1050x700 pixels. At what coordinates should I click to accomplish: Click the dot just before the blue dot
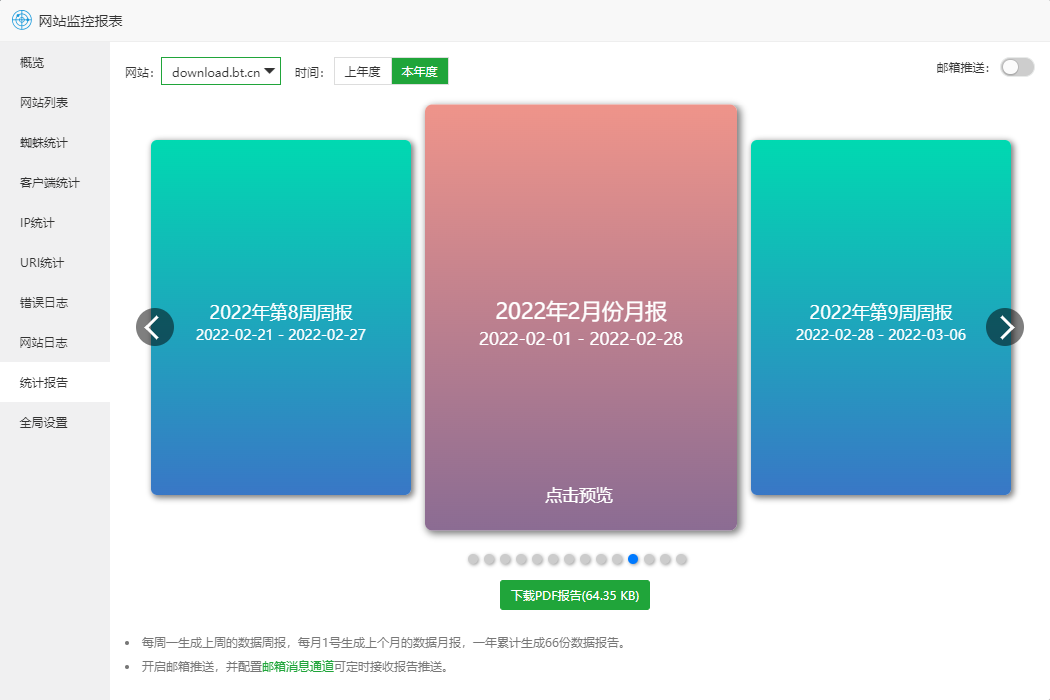[617, 559]
